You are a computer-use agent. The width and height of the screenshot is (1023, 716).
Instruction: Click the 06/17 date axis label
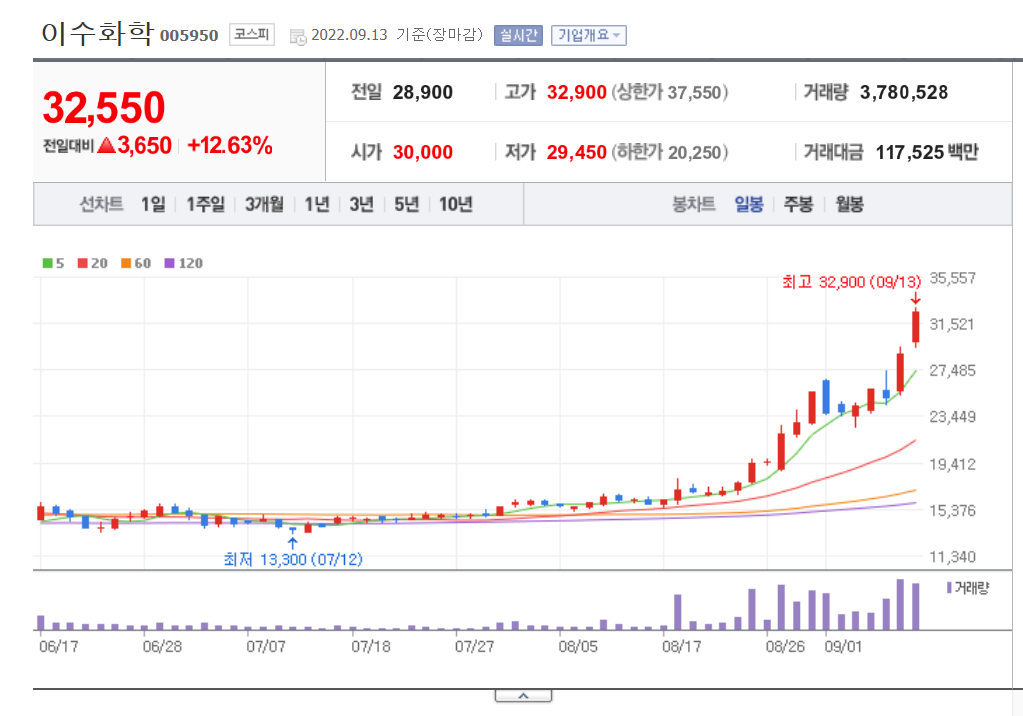pyautogui.click(x=59, y=646)
